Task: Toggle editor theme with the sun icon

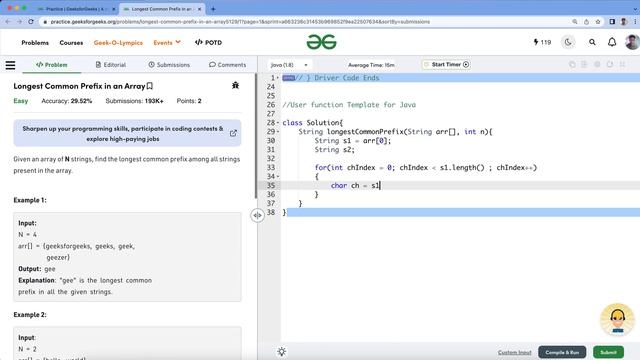Action: (282, 351)
